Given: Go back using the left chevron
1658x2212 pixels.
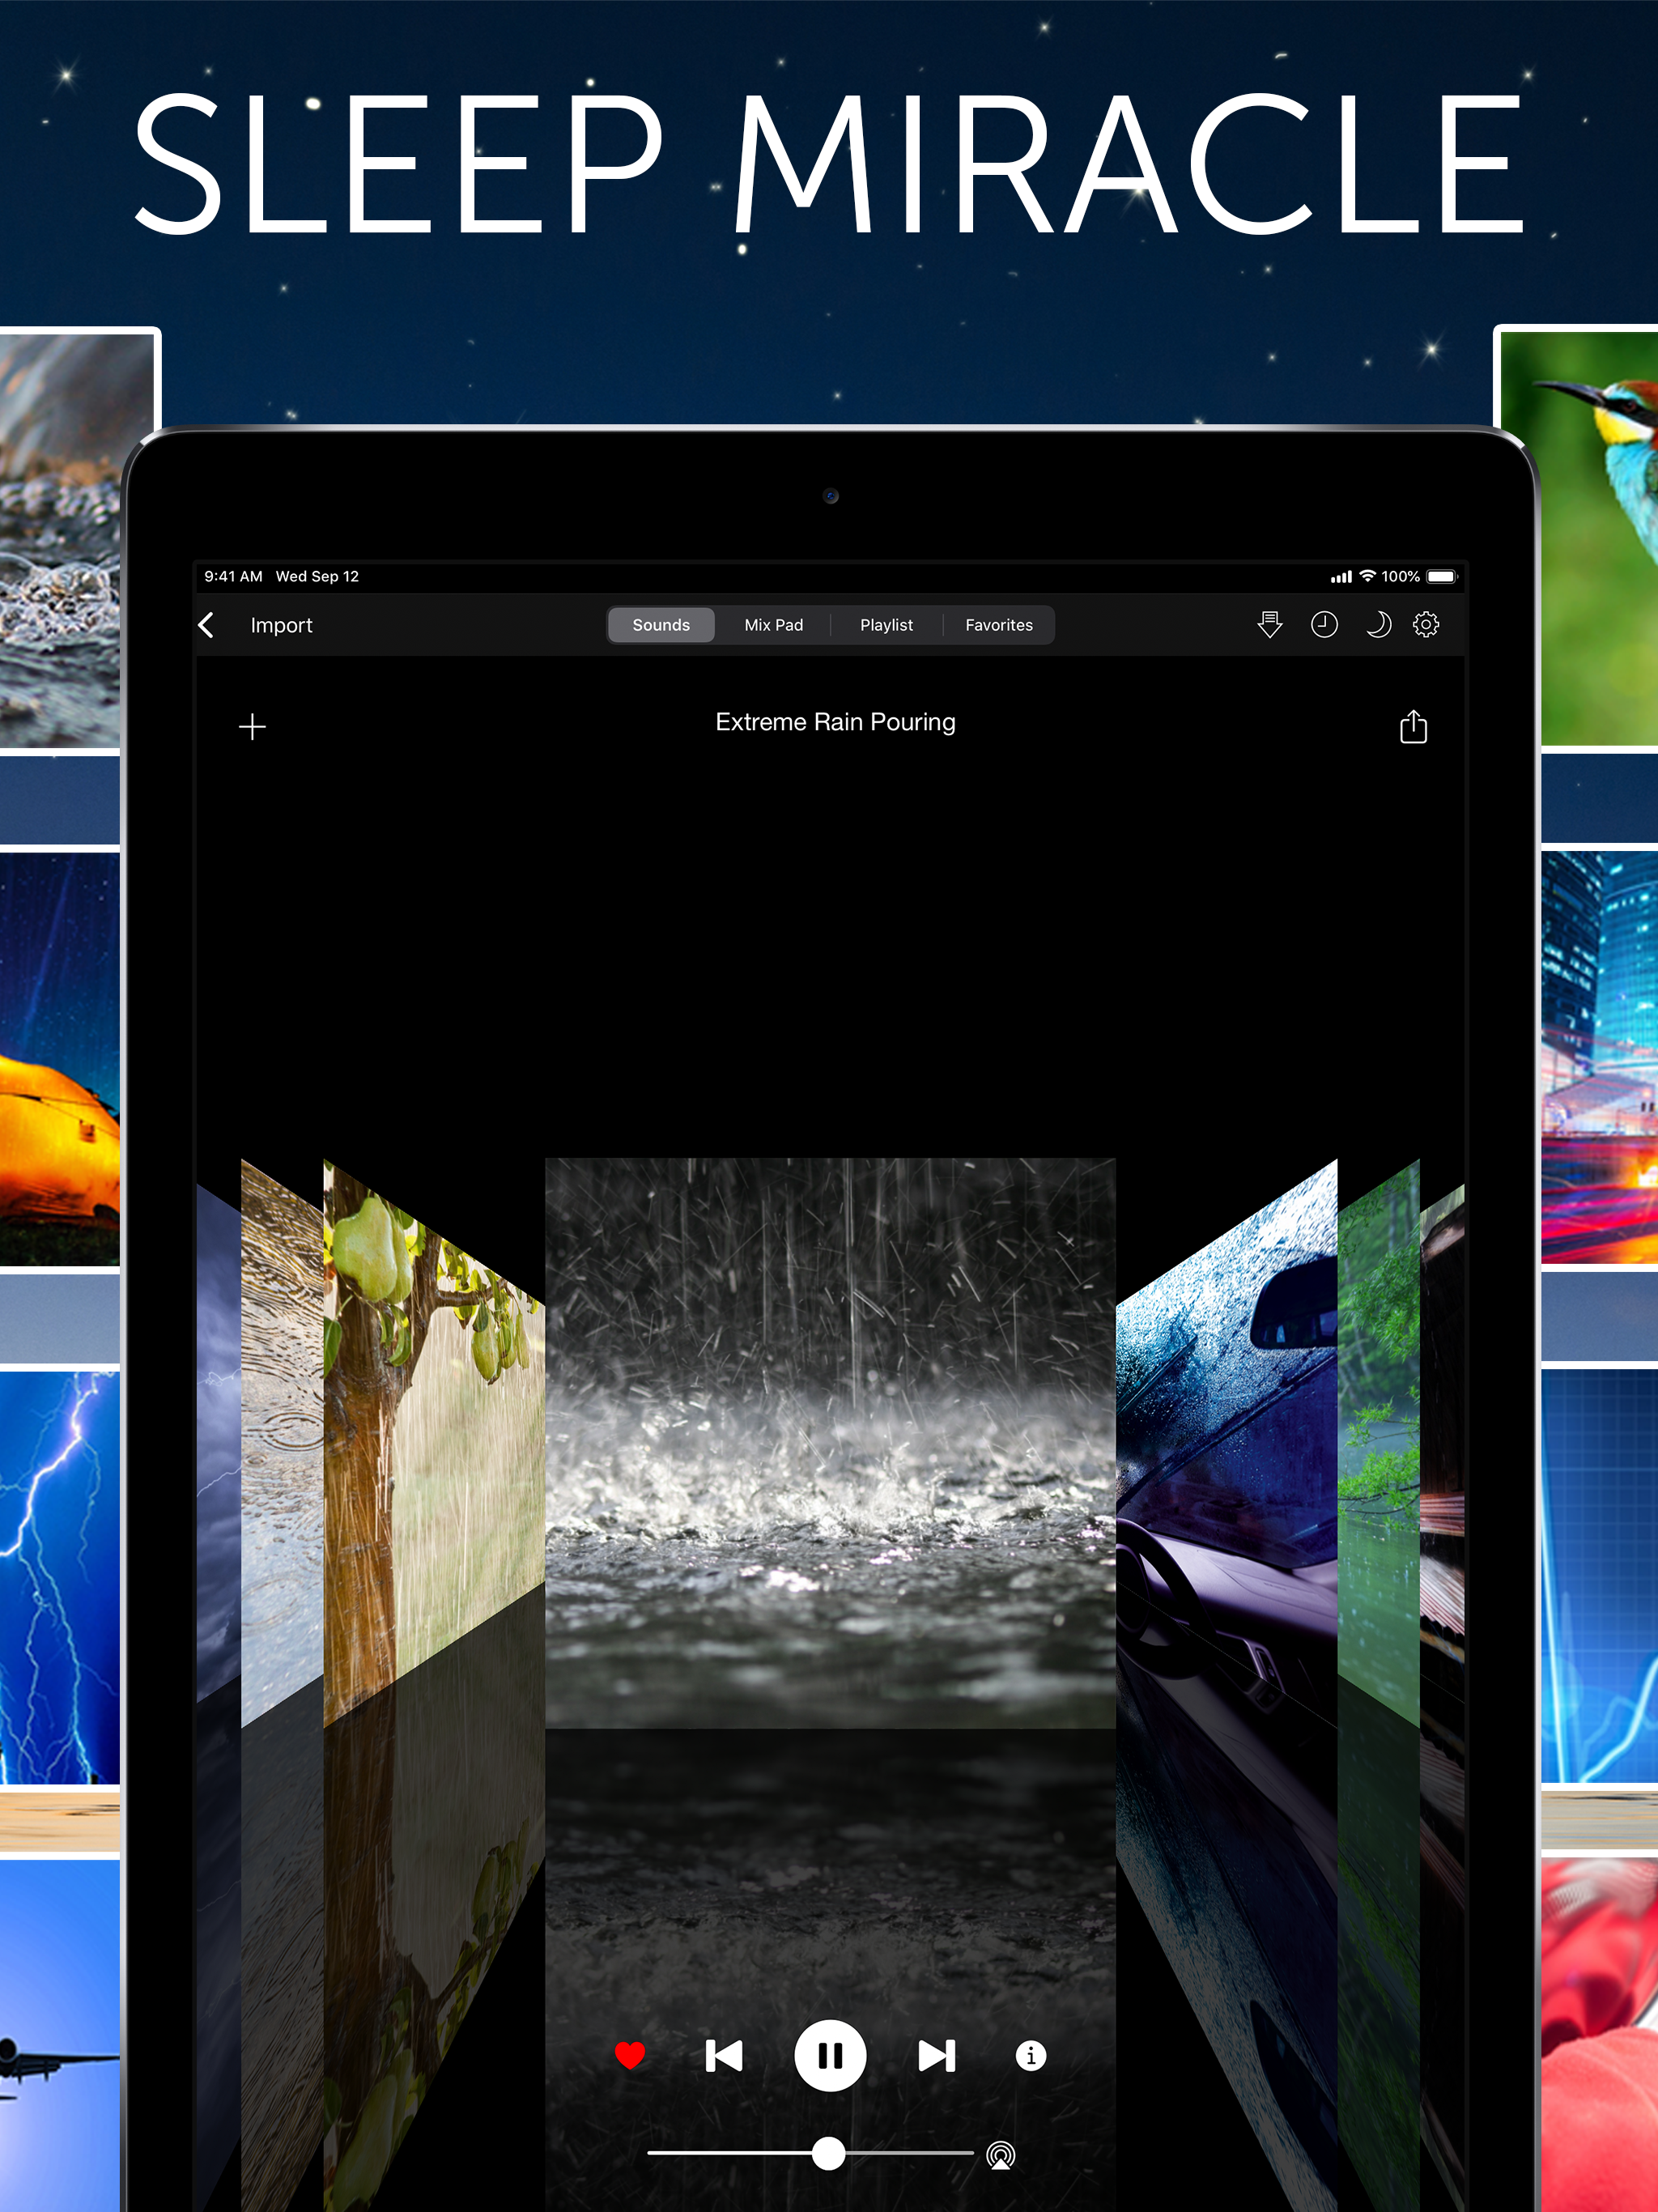Looking at the screenshot, I should tap(207, 625).
